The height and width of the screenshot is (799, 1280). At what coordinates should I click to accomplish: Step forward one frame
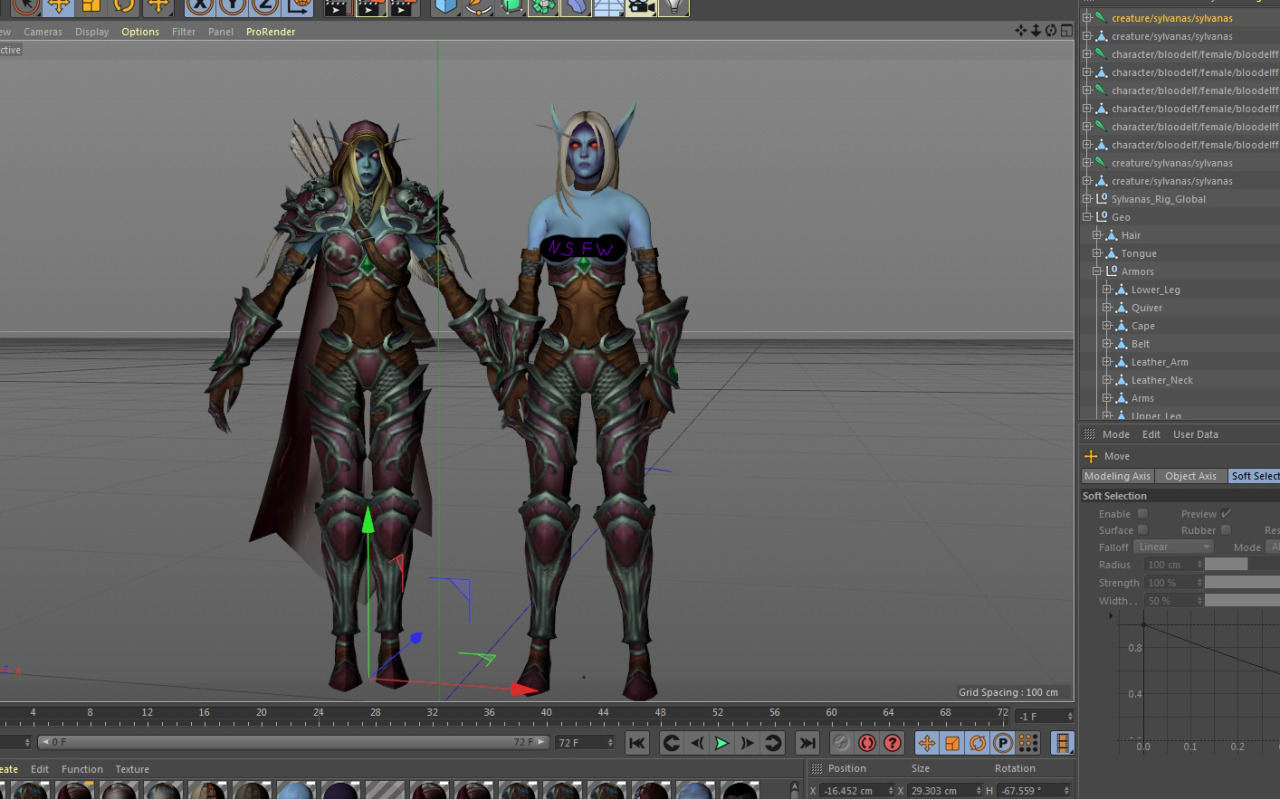coord(747,743)
